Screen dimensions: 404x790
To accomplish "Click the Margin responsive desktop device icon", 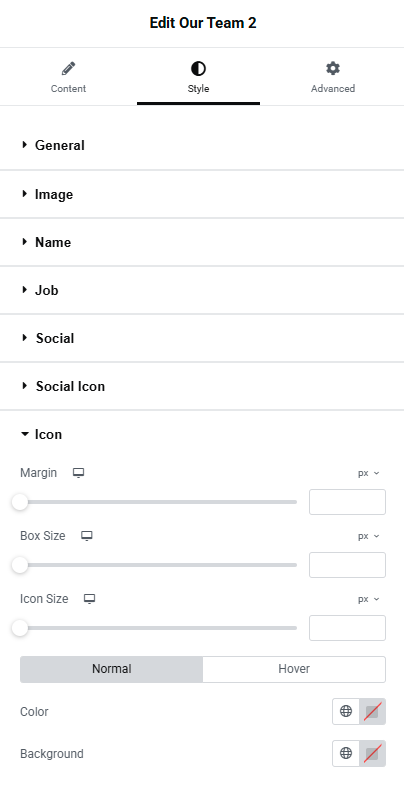I will pyautogui.click(x=78, y=473).
